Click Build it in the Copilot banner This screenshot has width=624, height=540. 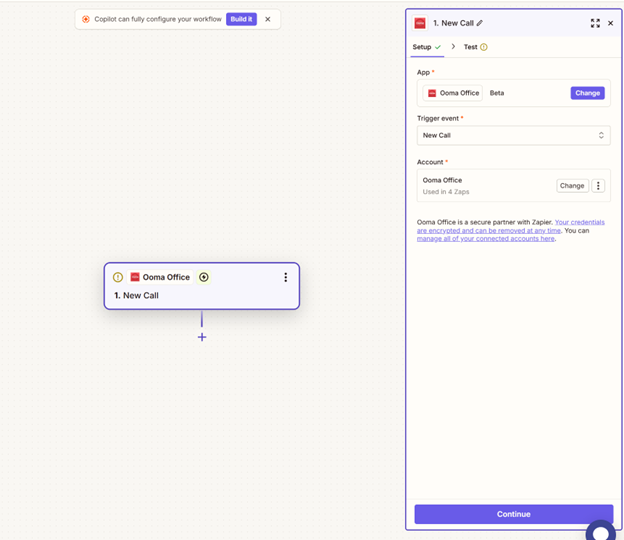coord(241,19)
